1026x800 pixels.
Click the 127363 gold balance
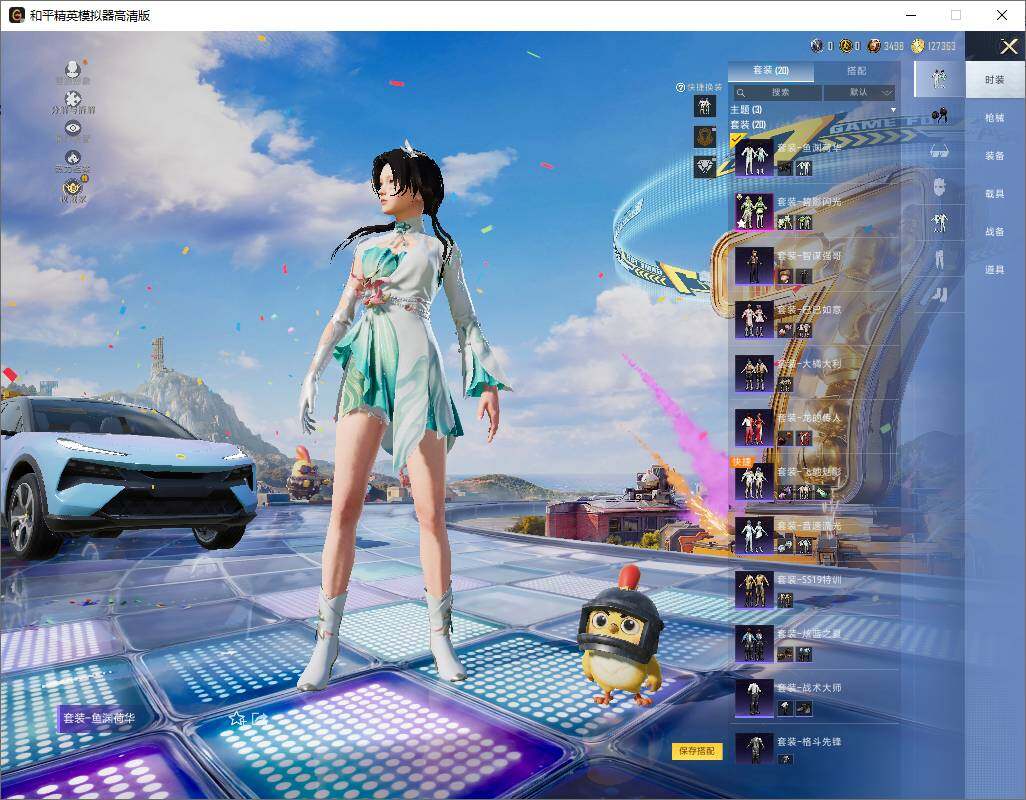point(941,46)
